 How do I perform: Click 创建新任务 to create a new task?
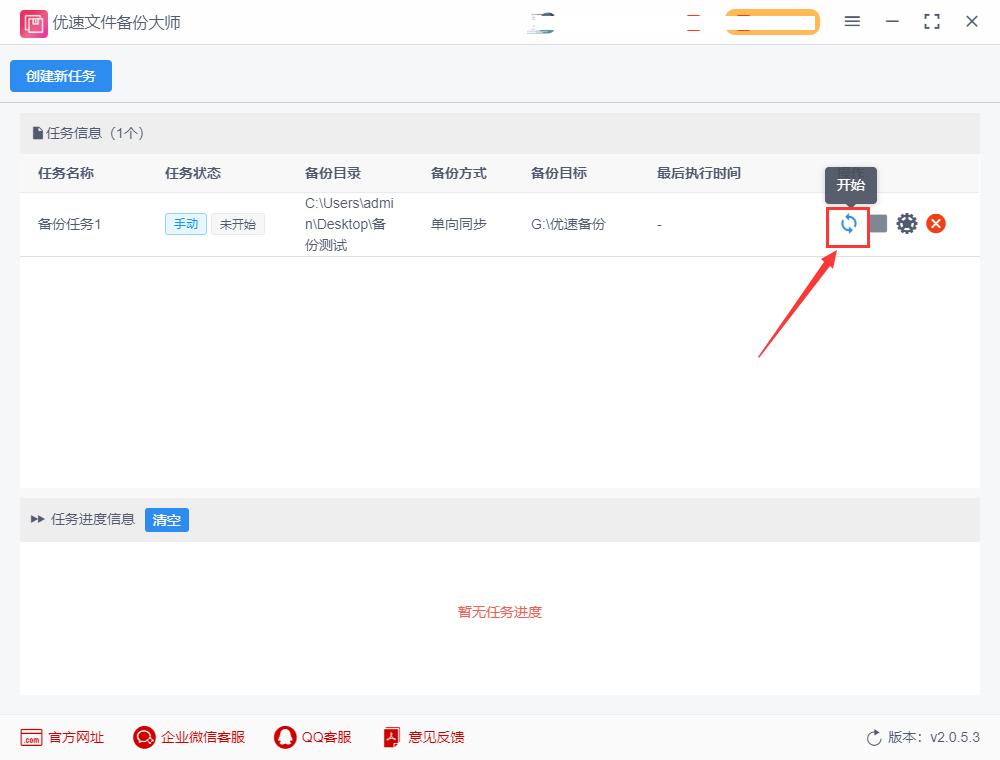pyautogui.click(x=60, y=75)
